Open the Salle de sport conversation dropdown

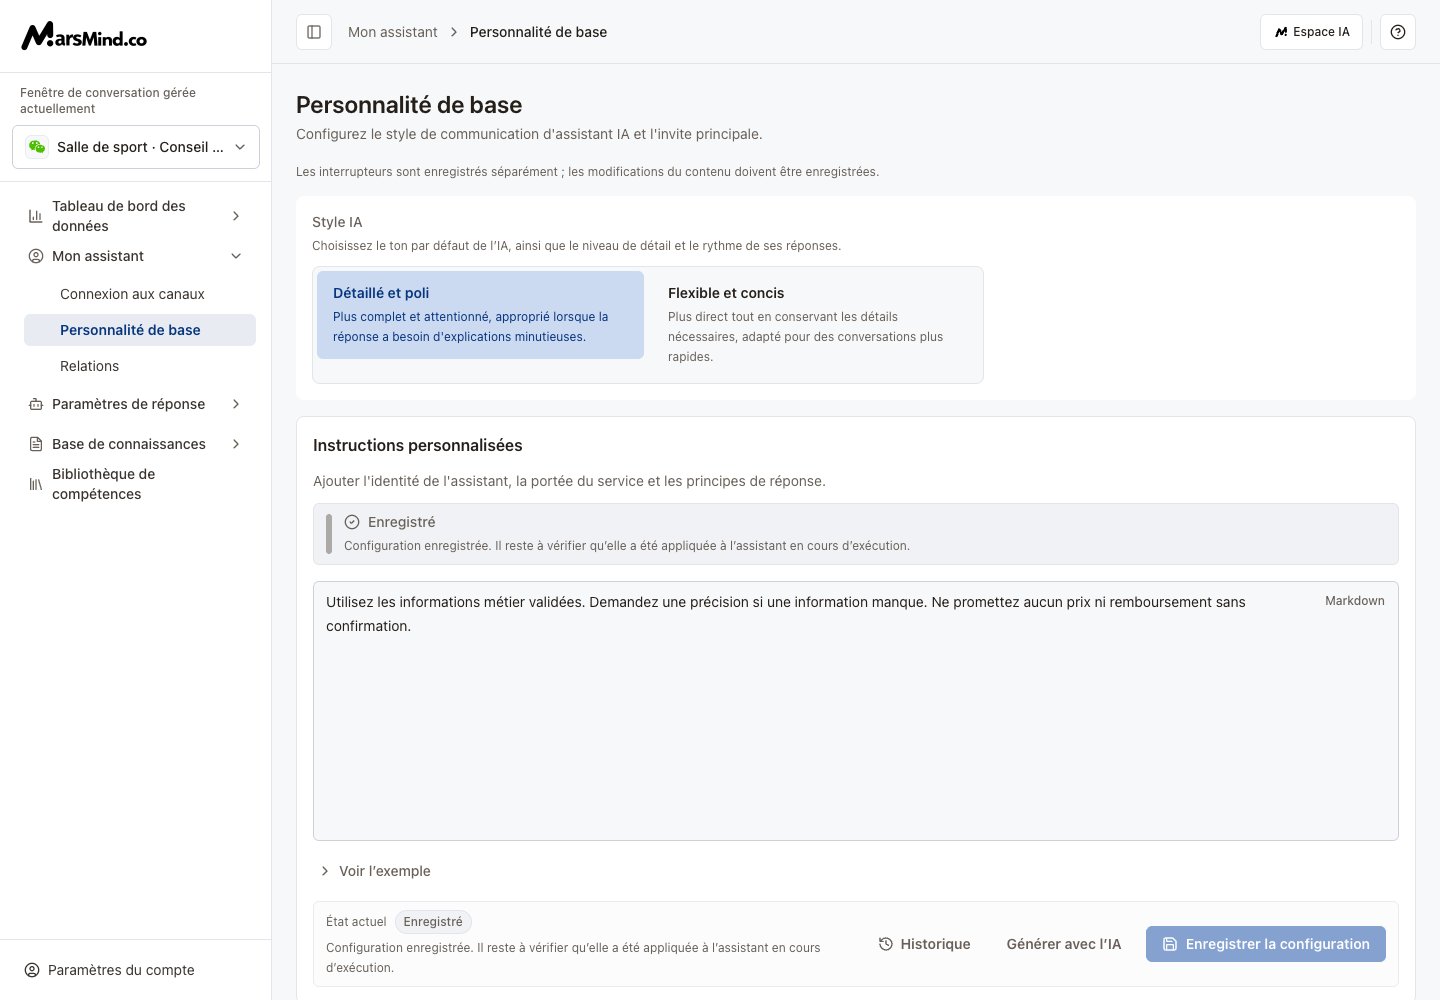click(x=136, y=147)
